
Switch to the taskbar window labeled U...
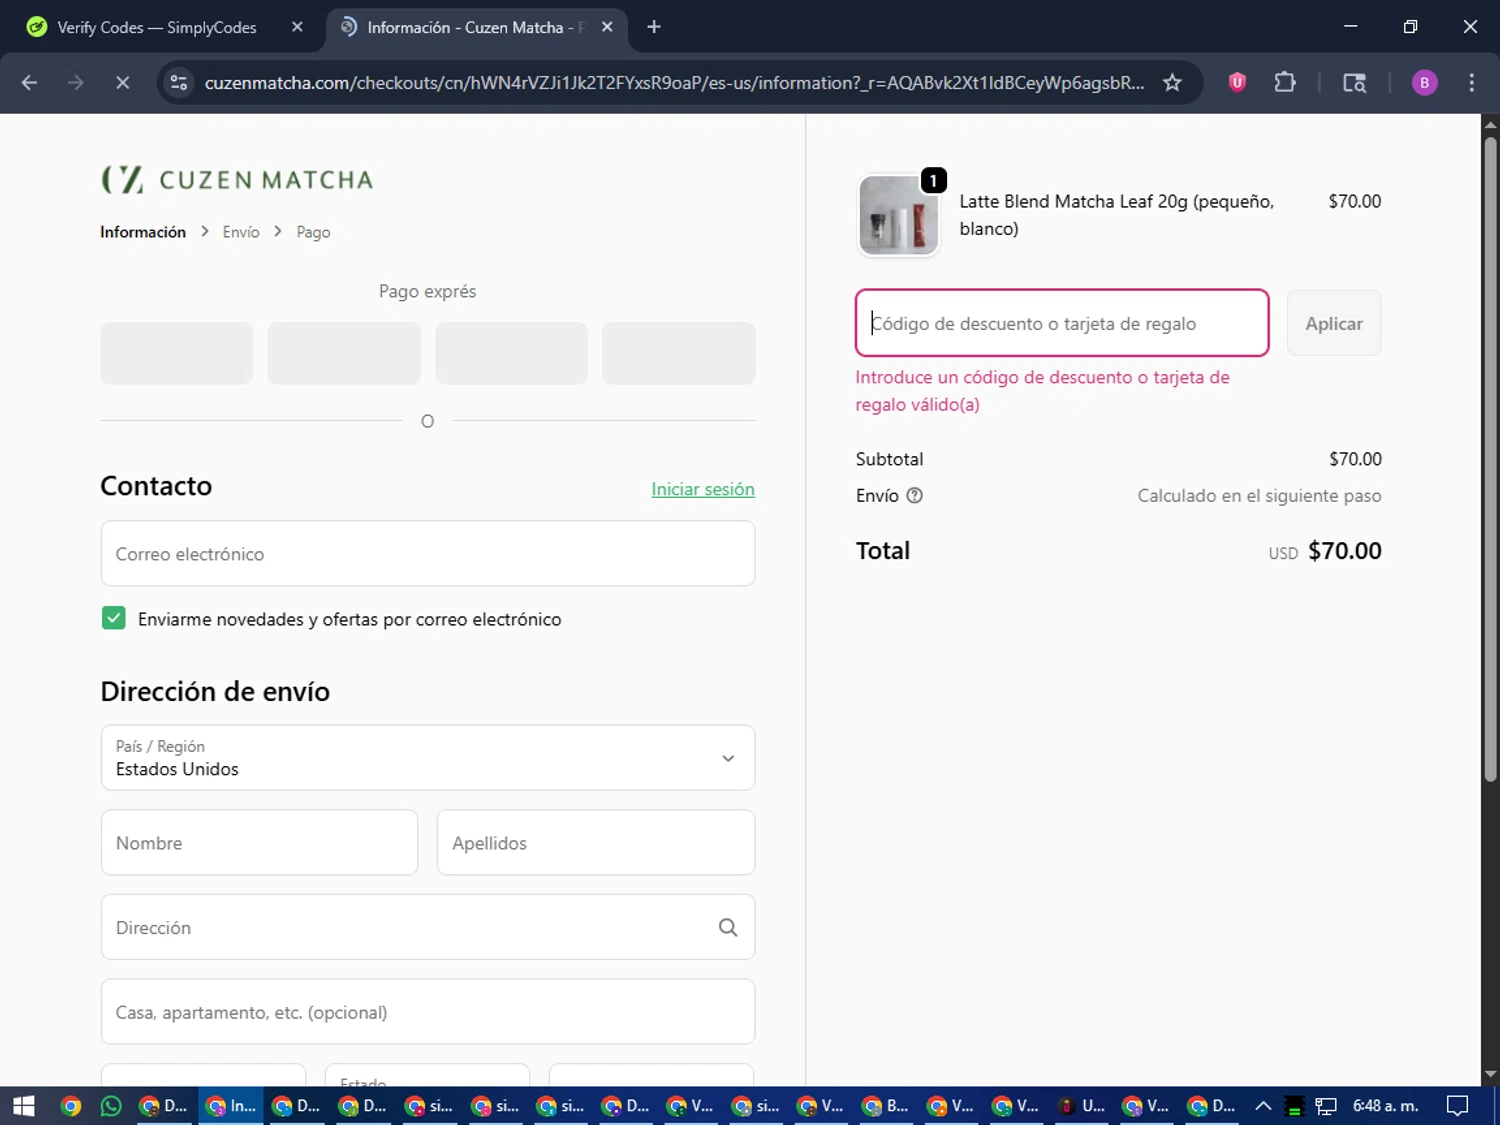click(x=1081, y=1105)
